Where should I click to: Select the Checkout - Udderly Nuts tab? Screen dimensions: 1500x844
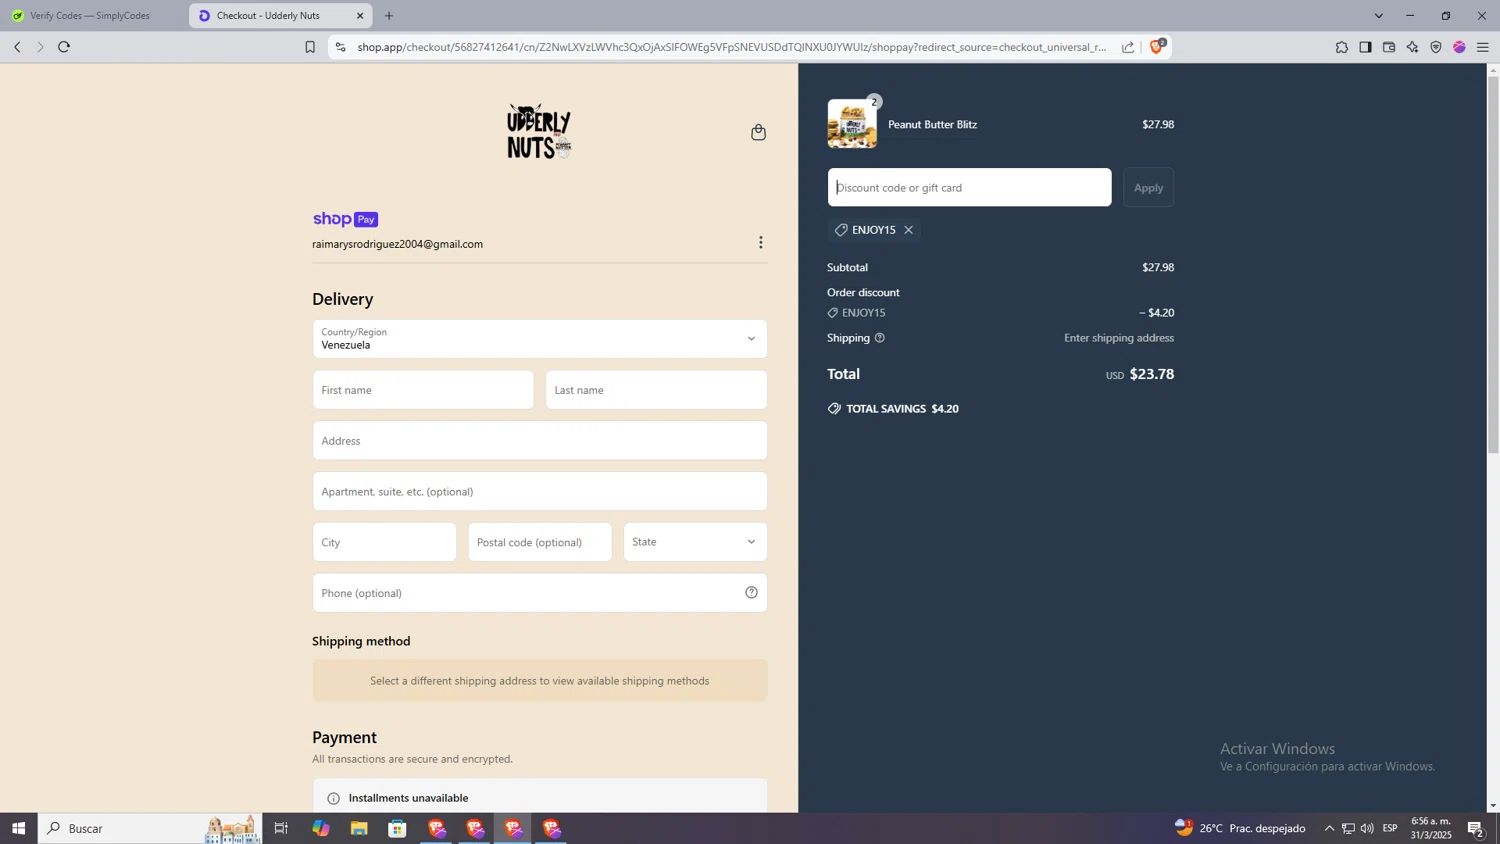(x=280, y=16)
